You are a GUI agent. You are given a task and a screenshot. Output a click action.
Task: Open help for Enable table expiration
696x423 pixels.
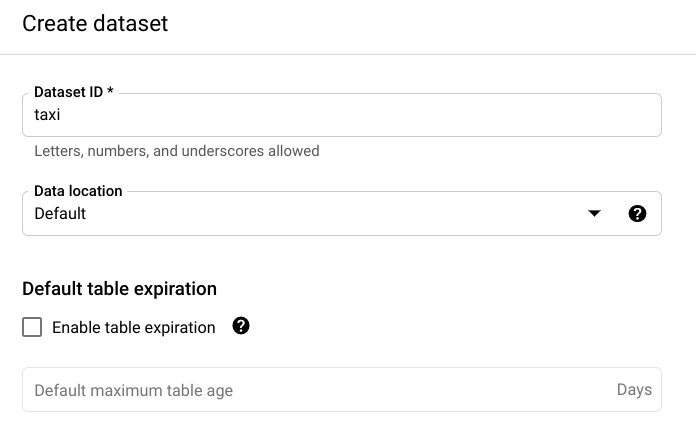click(x=240, y=326)
